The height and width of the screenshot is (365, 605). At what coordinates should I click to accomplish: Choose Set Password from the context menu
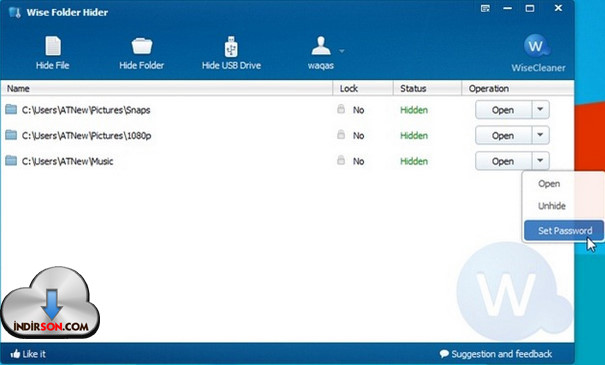tap(564, 230)
